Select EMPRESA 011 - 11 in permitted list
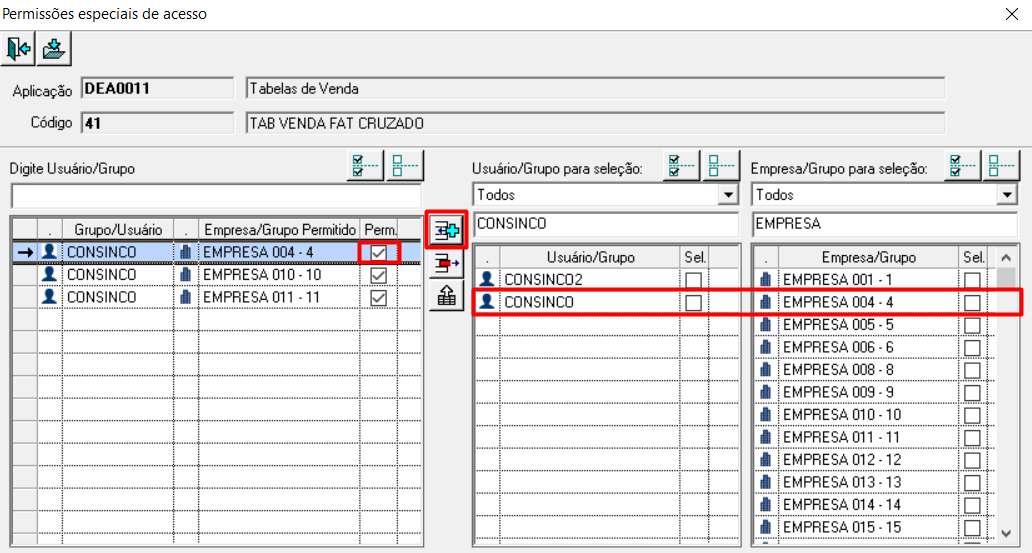Viewport: 1032px width, 553px height. click(x=261, y=297)
